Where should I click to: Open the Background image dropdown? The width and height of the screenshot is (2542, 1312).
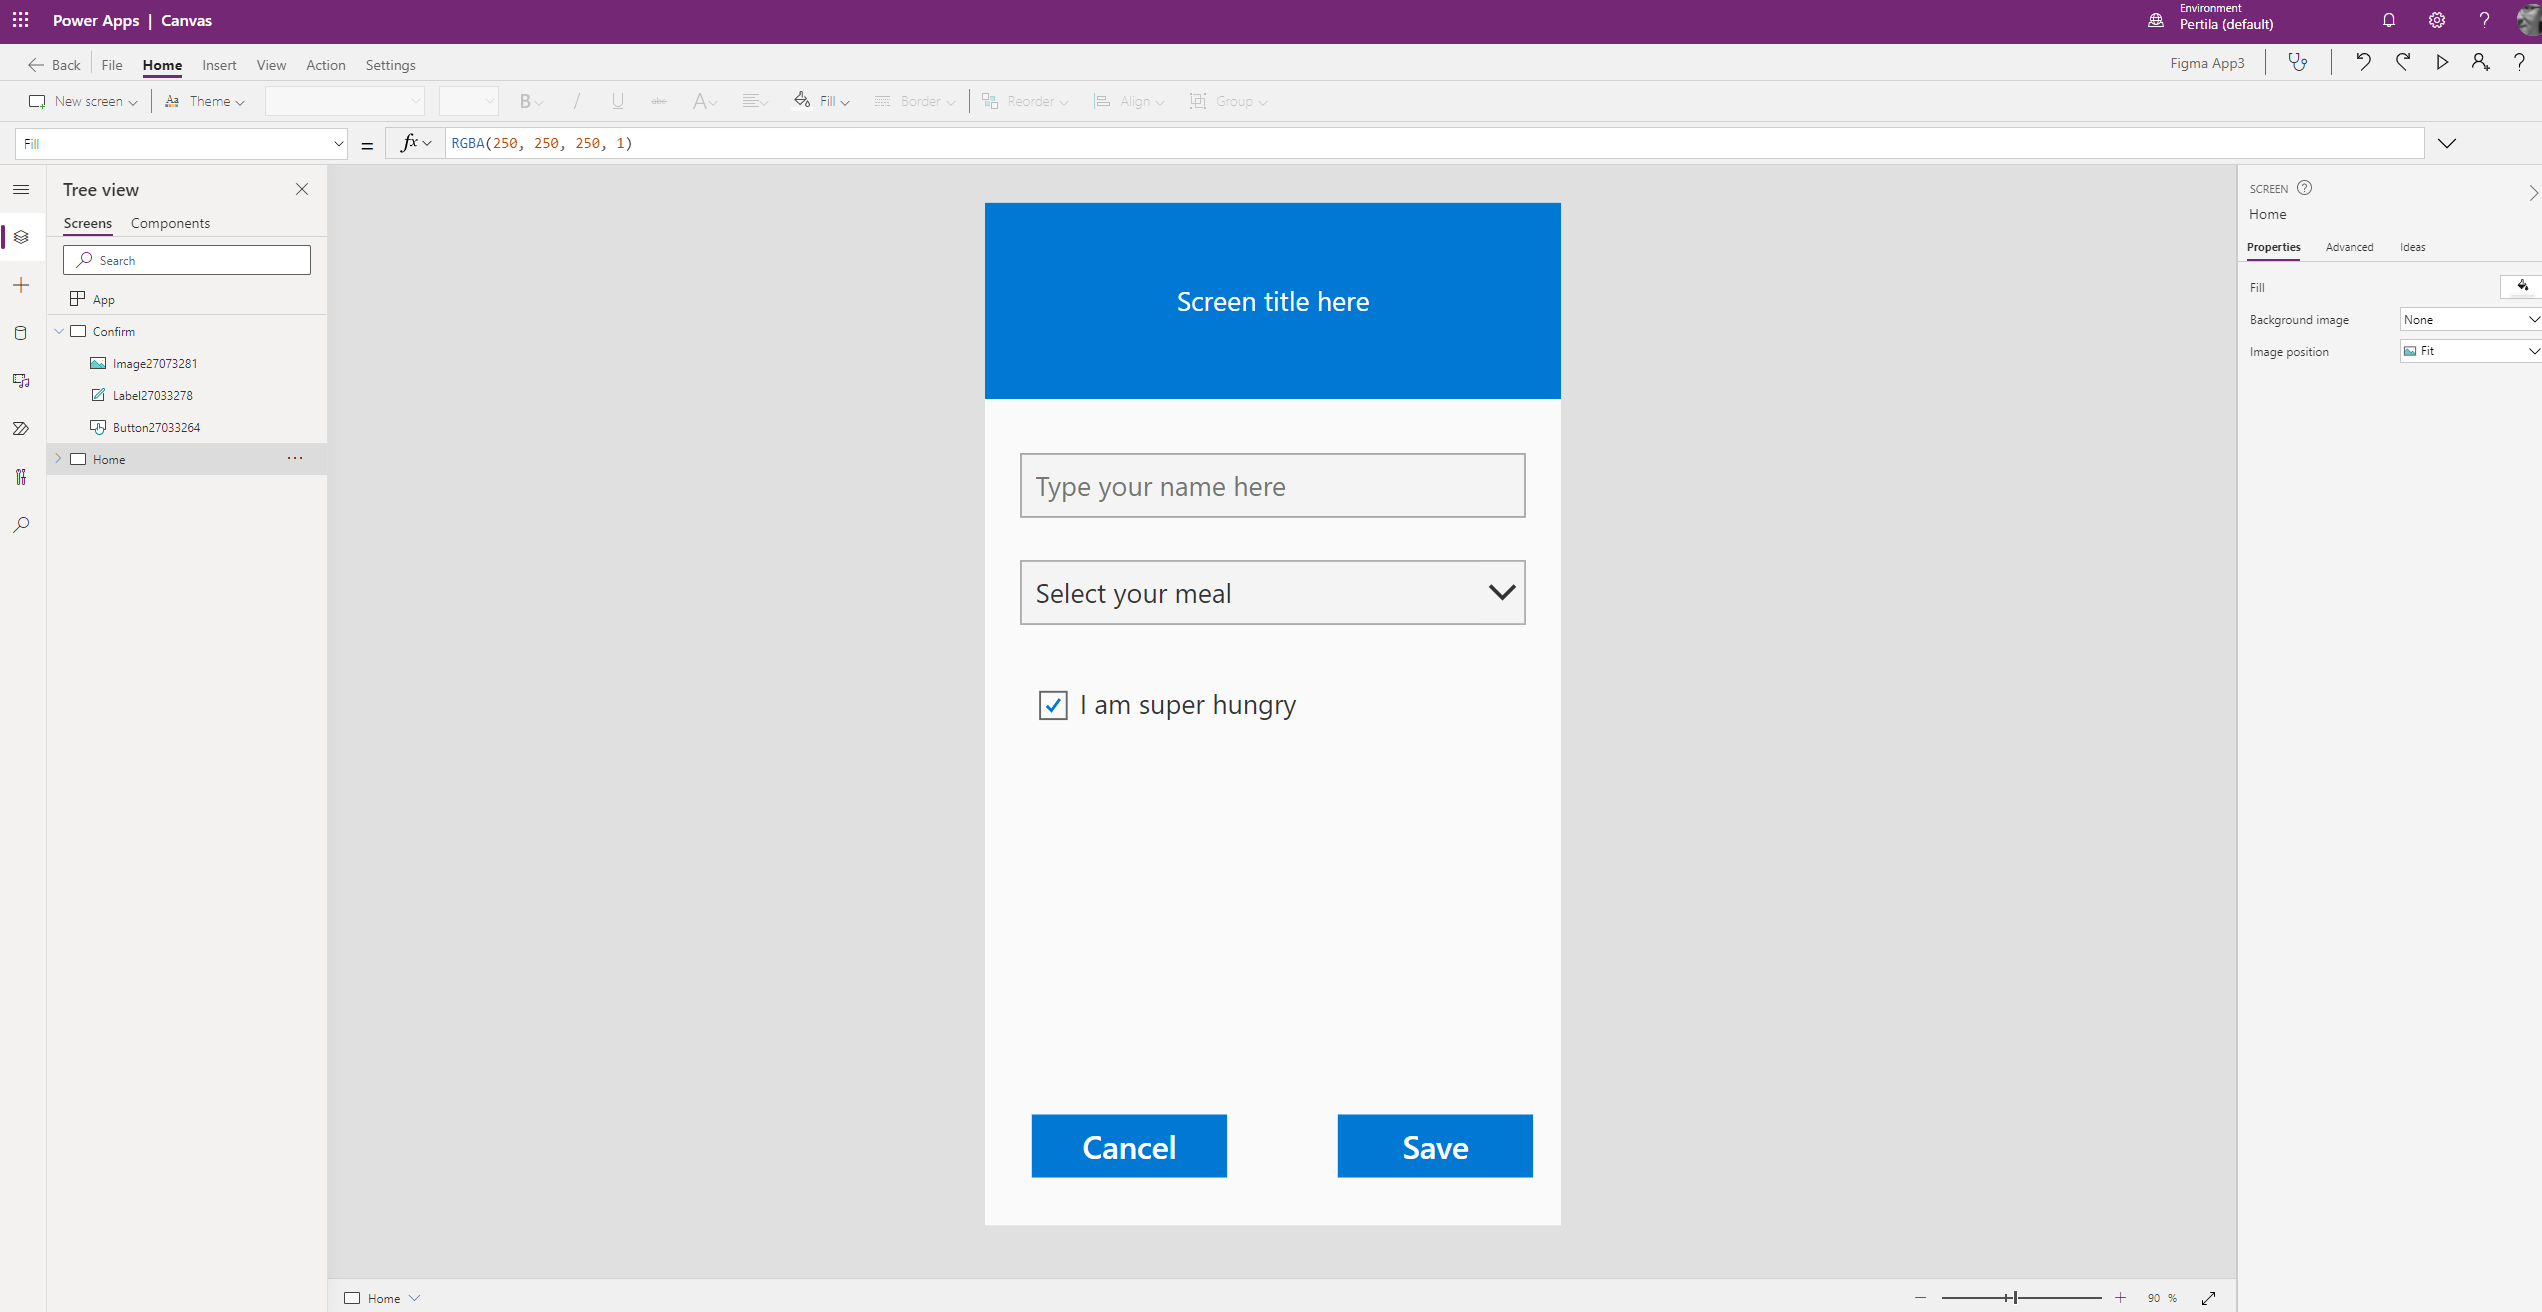pos(2469,319)
